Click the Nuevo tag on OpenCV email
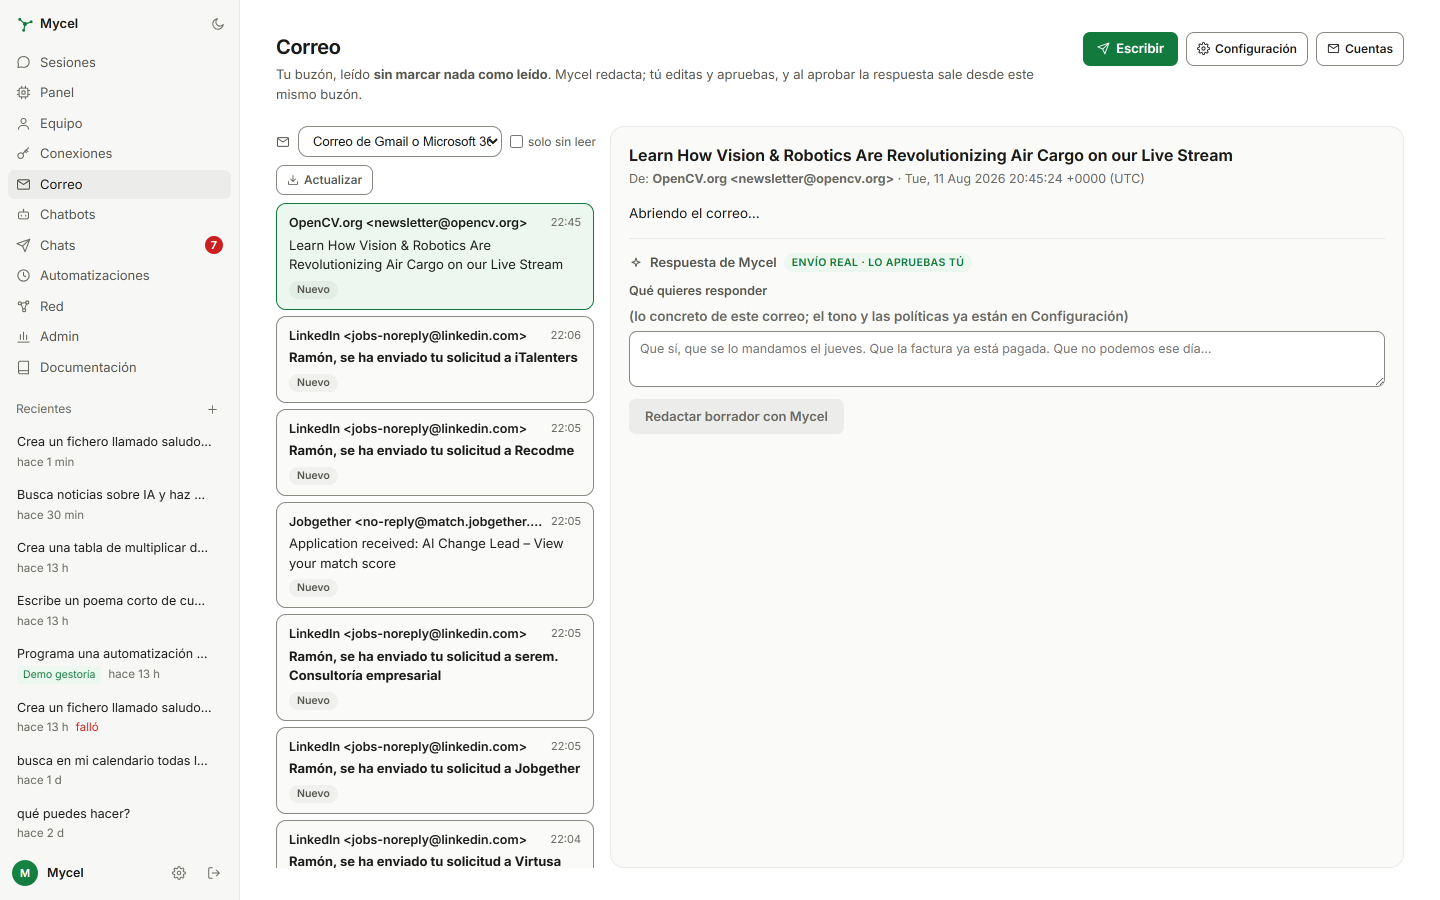 (x=313, y=290)
